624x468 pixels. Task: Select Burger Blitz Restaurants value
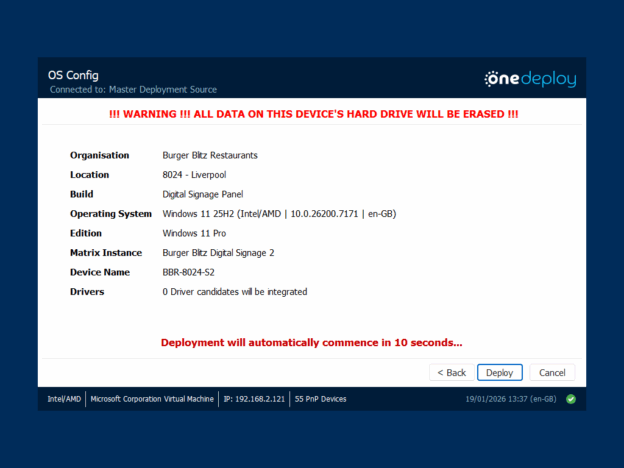pyautogui.click(x=210, y=155)
